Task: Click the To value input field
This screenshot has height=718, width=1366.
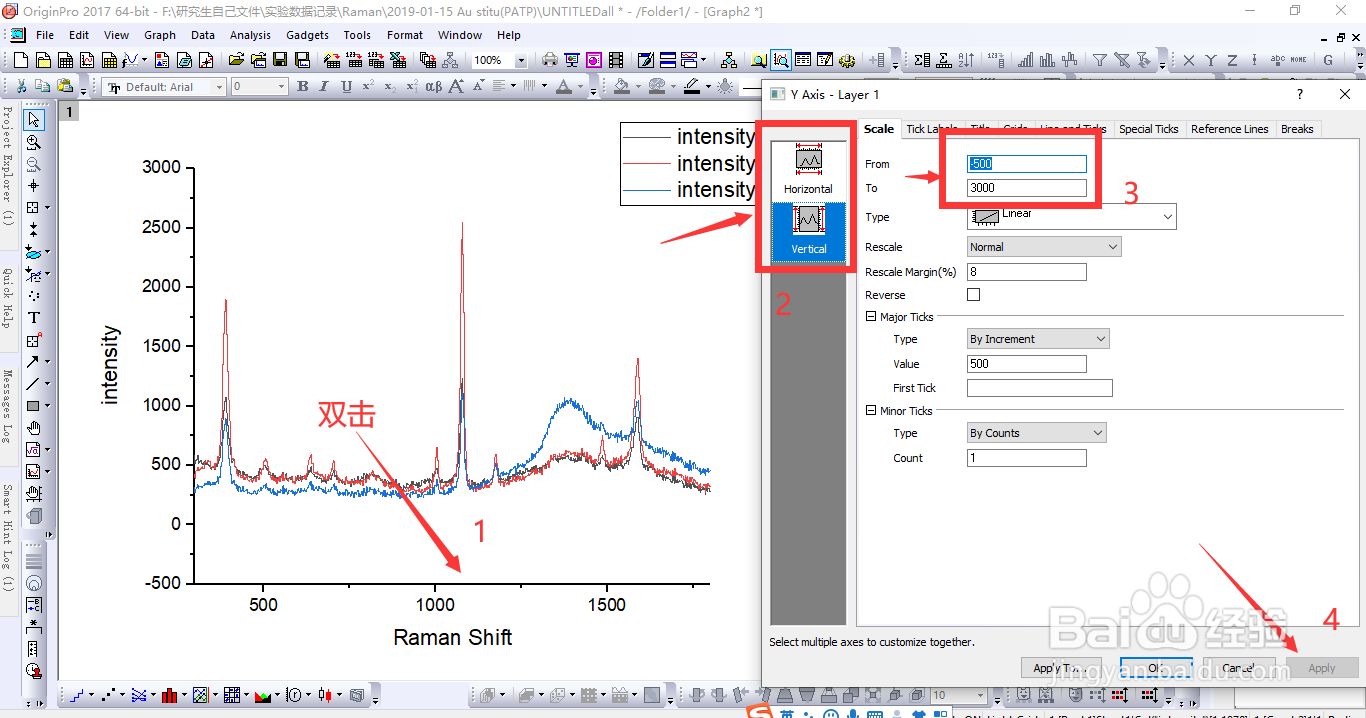Action: click(x=1026, y=188)
